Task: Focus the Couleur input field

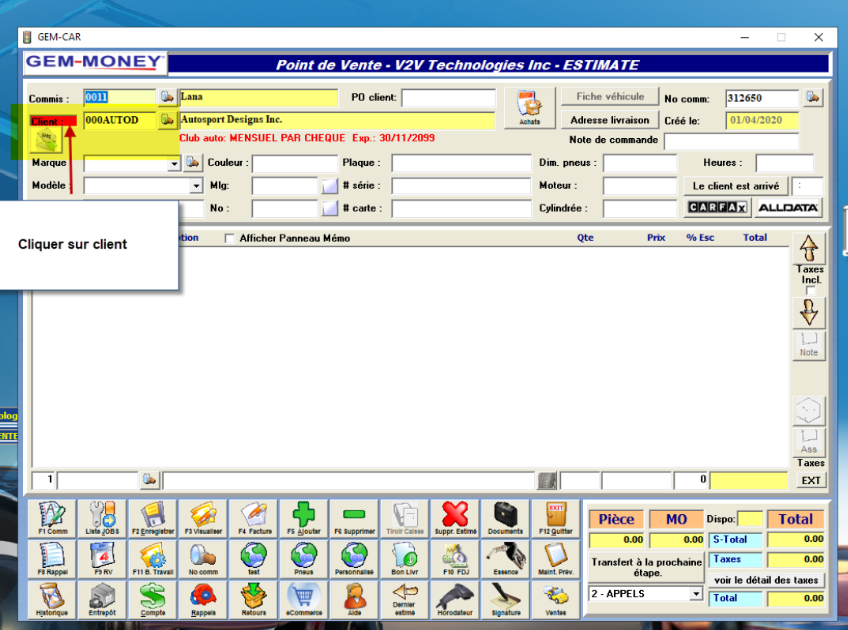Action: coord(295,163)
